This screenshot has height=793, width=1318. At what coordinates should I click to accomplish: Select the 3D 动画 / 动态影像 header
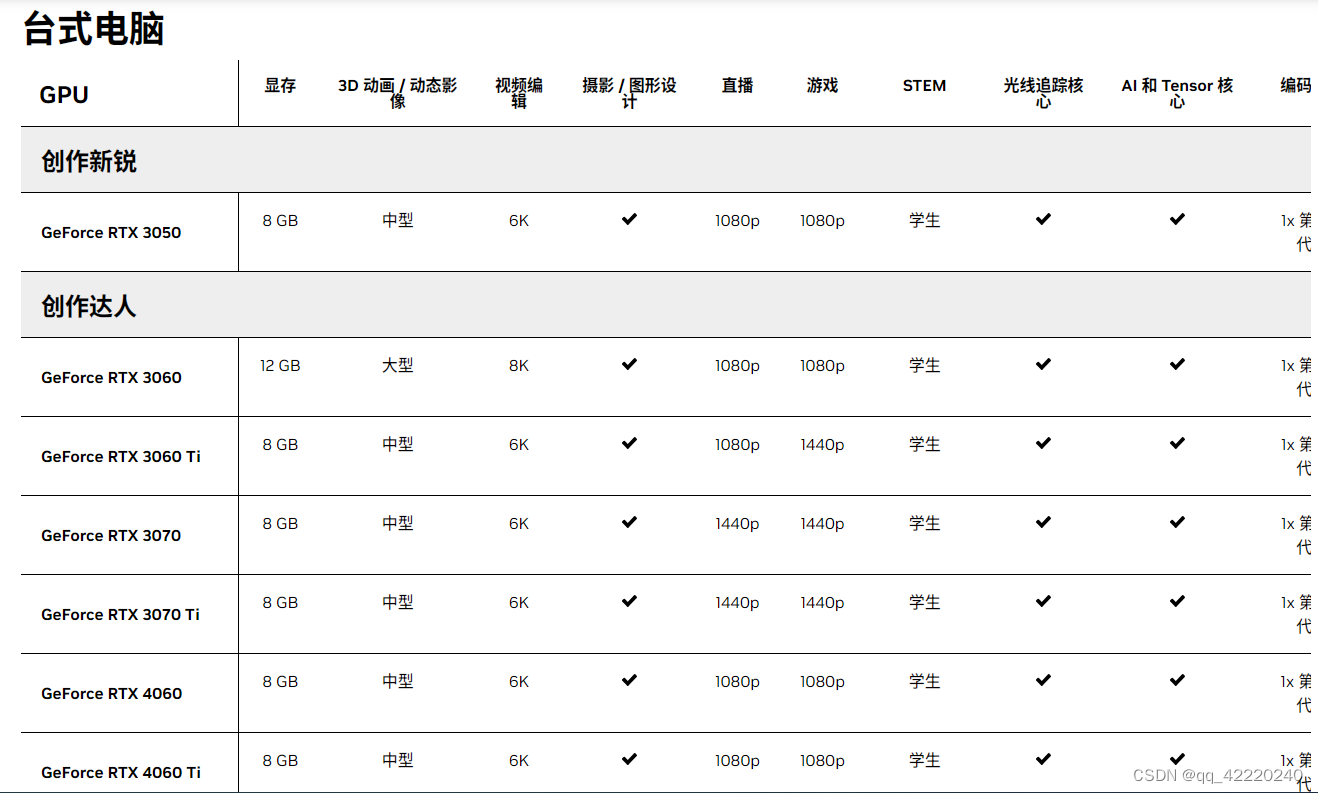pos(398,93)
